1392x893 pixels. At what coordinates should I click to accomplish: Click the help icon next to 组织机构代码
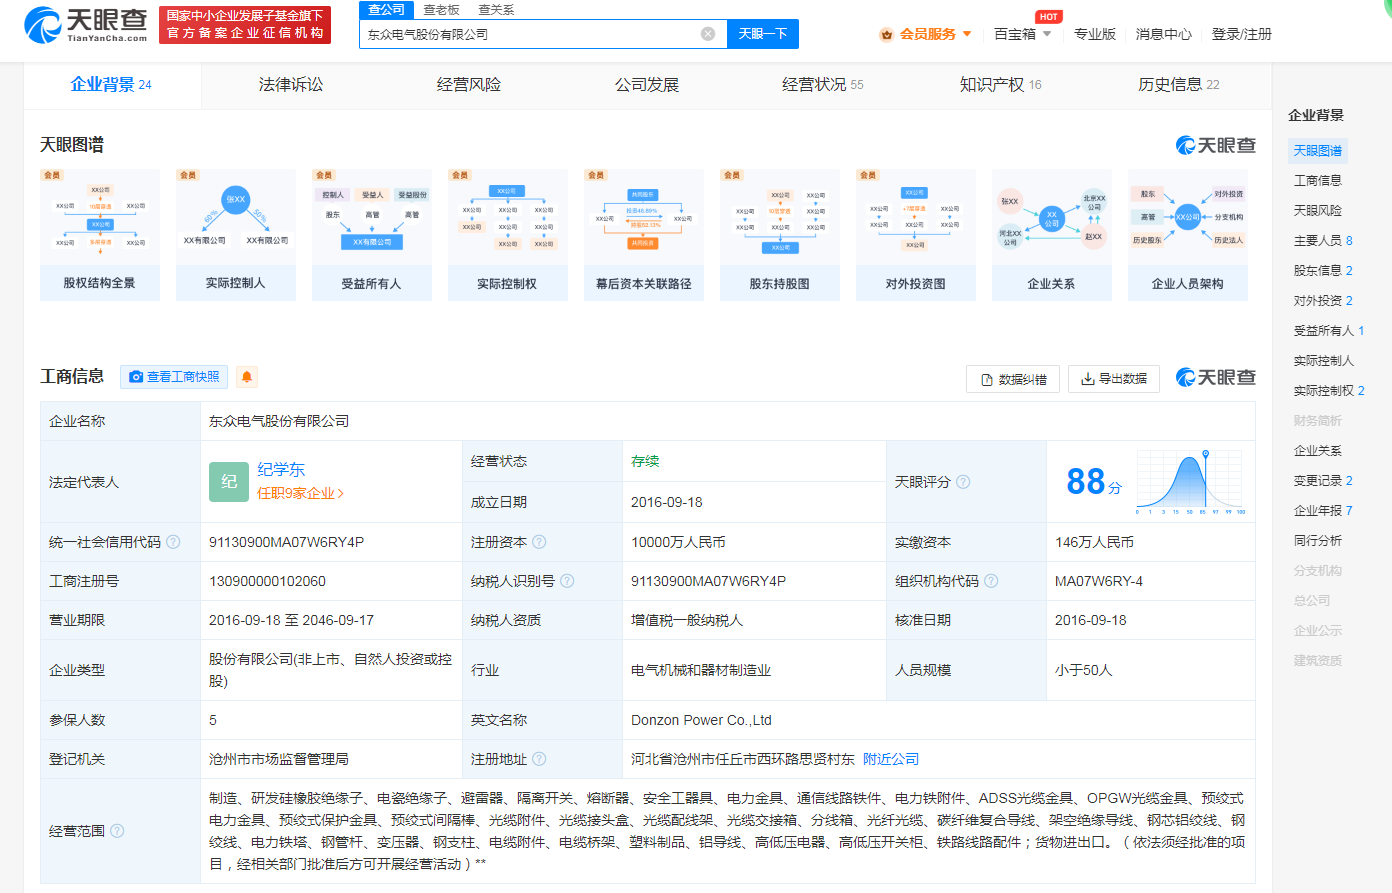point(991,581)
